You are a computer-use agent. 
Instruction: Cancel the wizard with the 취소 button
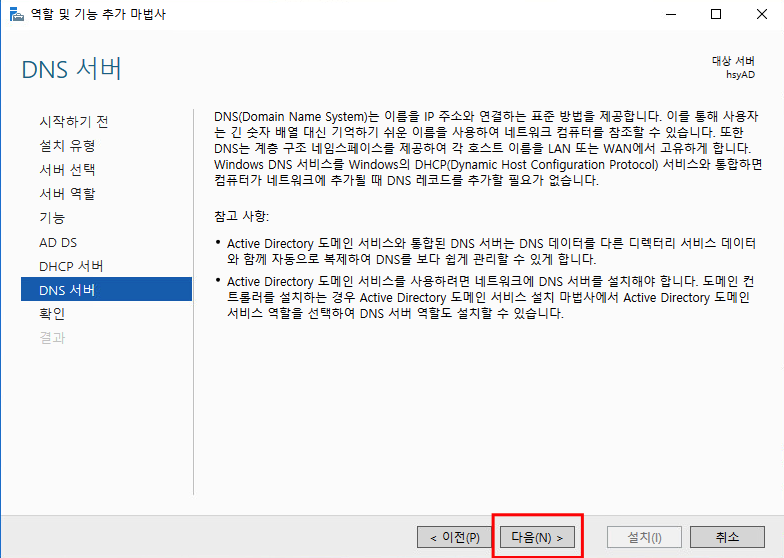(727, 538)
